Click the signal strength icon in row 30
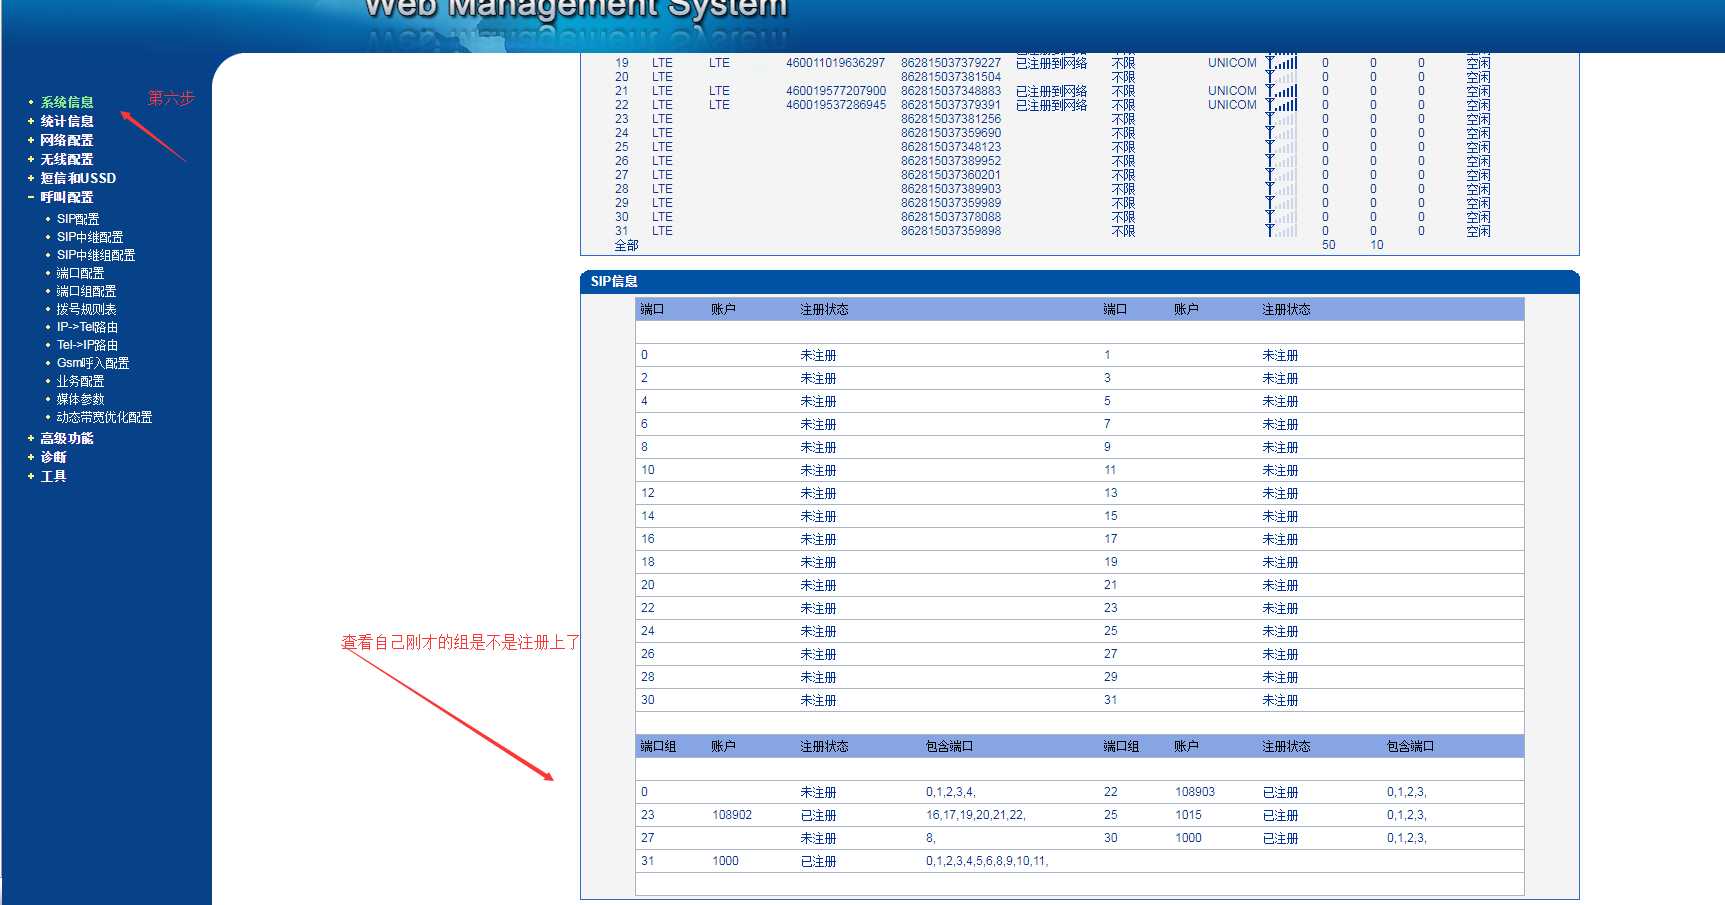Screen dimensions: 1725x905 coord(1281,217)
